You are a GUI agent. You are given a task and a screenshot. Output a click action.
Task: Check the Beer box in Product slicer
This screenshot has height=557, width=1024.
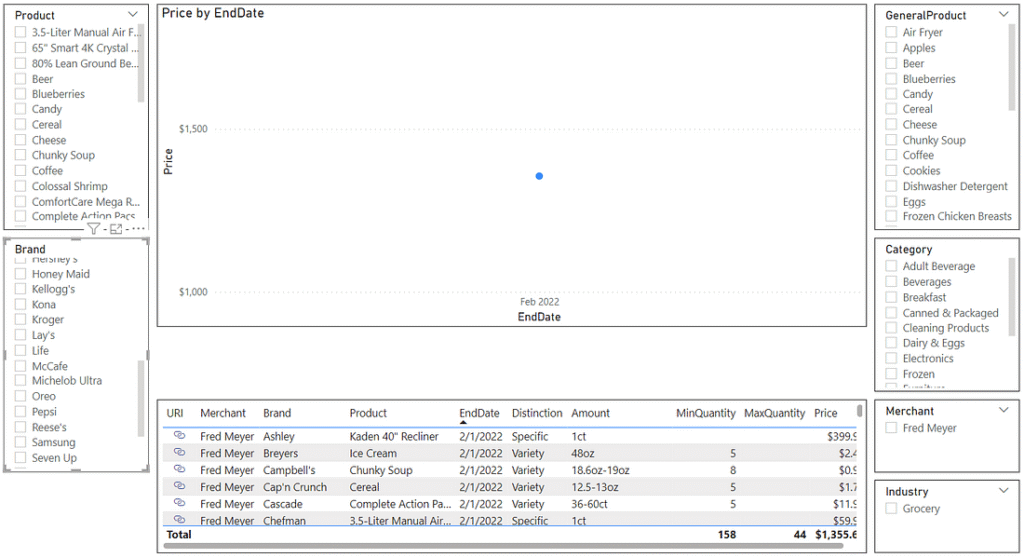[x=20, y=79]
